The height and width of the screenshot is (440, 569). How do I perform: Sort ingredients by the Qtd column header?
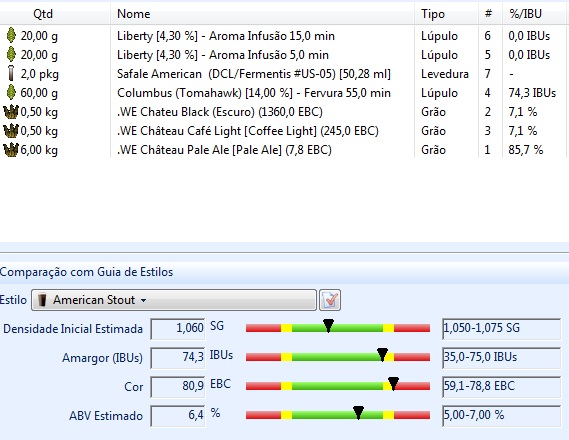click(43, 14)
